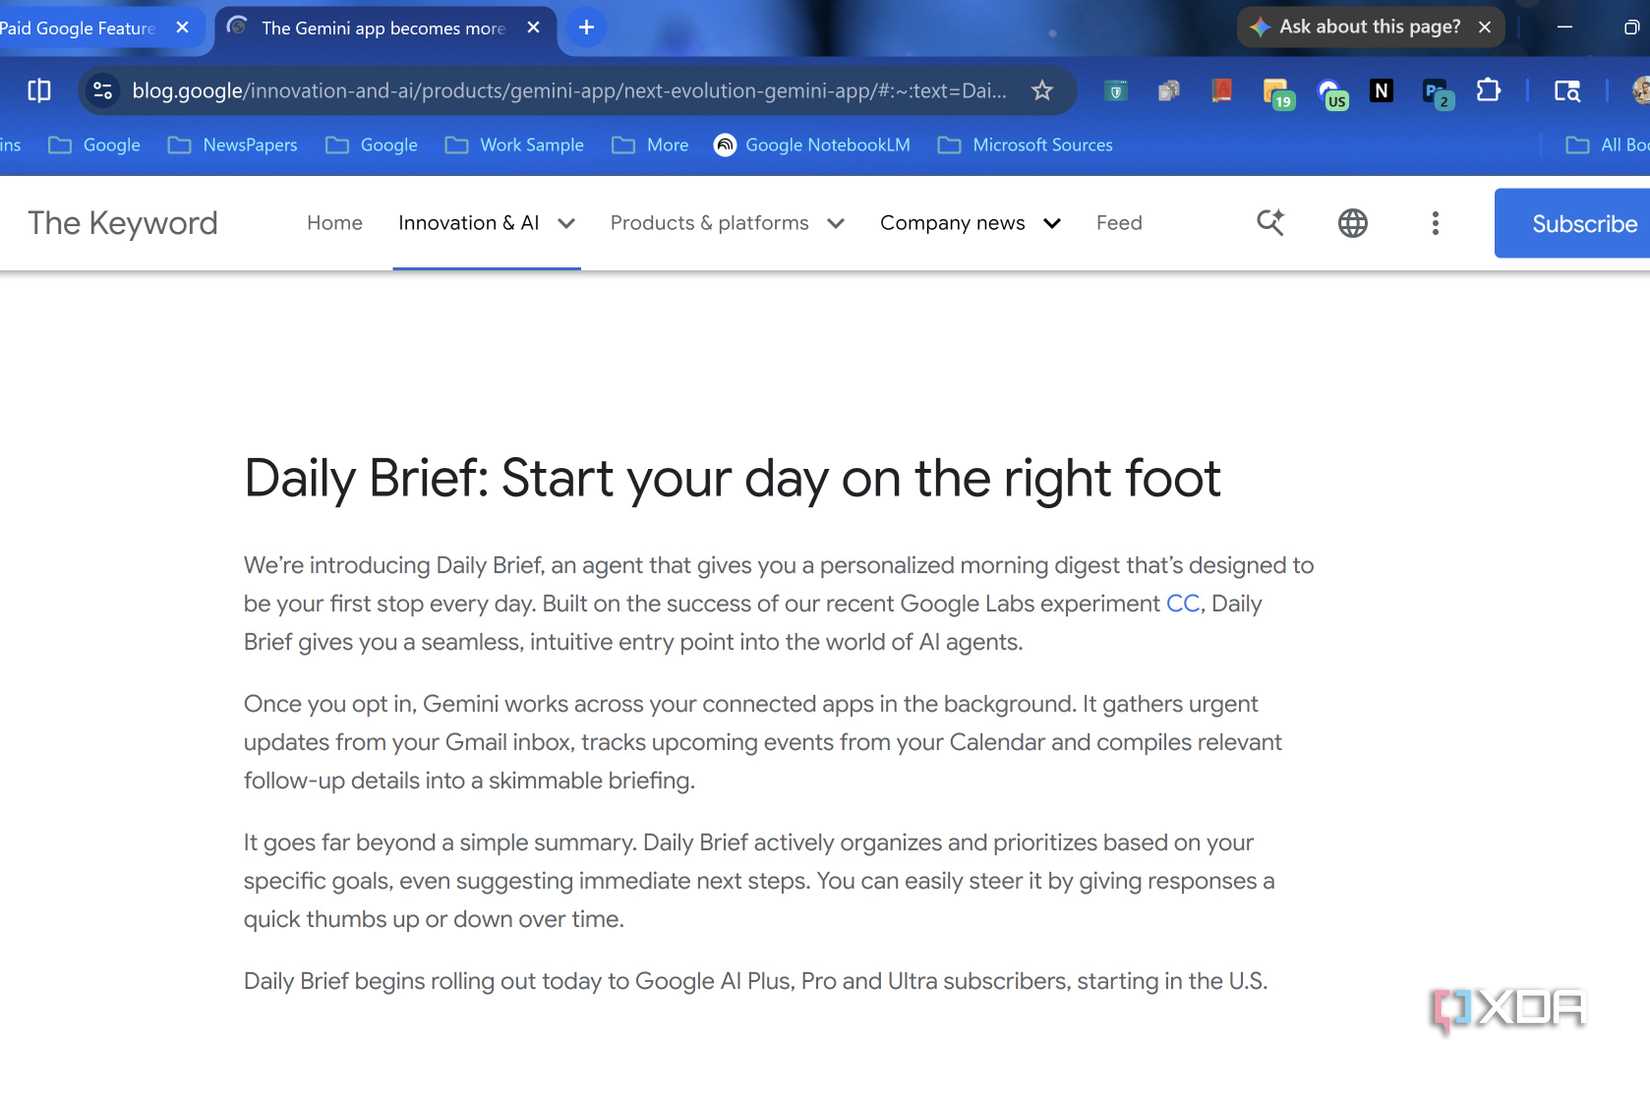Open the split view sidebar icon
The image size is (1650, 1100).
39,91
